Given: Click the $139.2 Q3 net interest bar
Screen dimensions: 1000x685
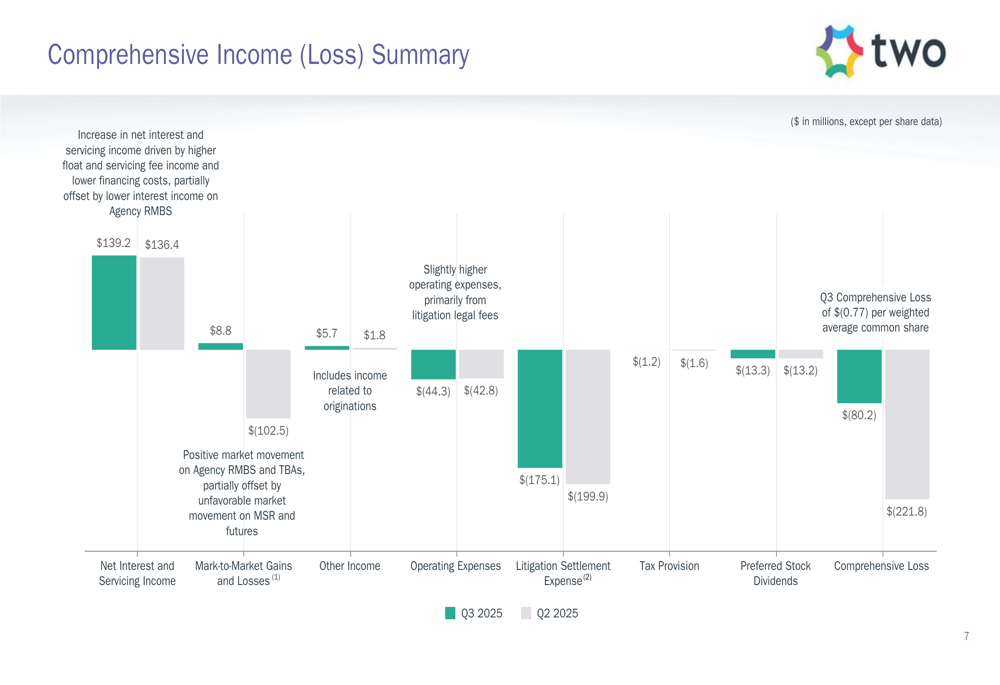Looking at the screenshot, I should pos(114,302).
